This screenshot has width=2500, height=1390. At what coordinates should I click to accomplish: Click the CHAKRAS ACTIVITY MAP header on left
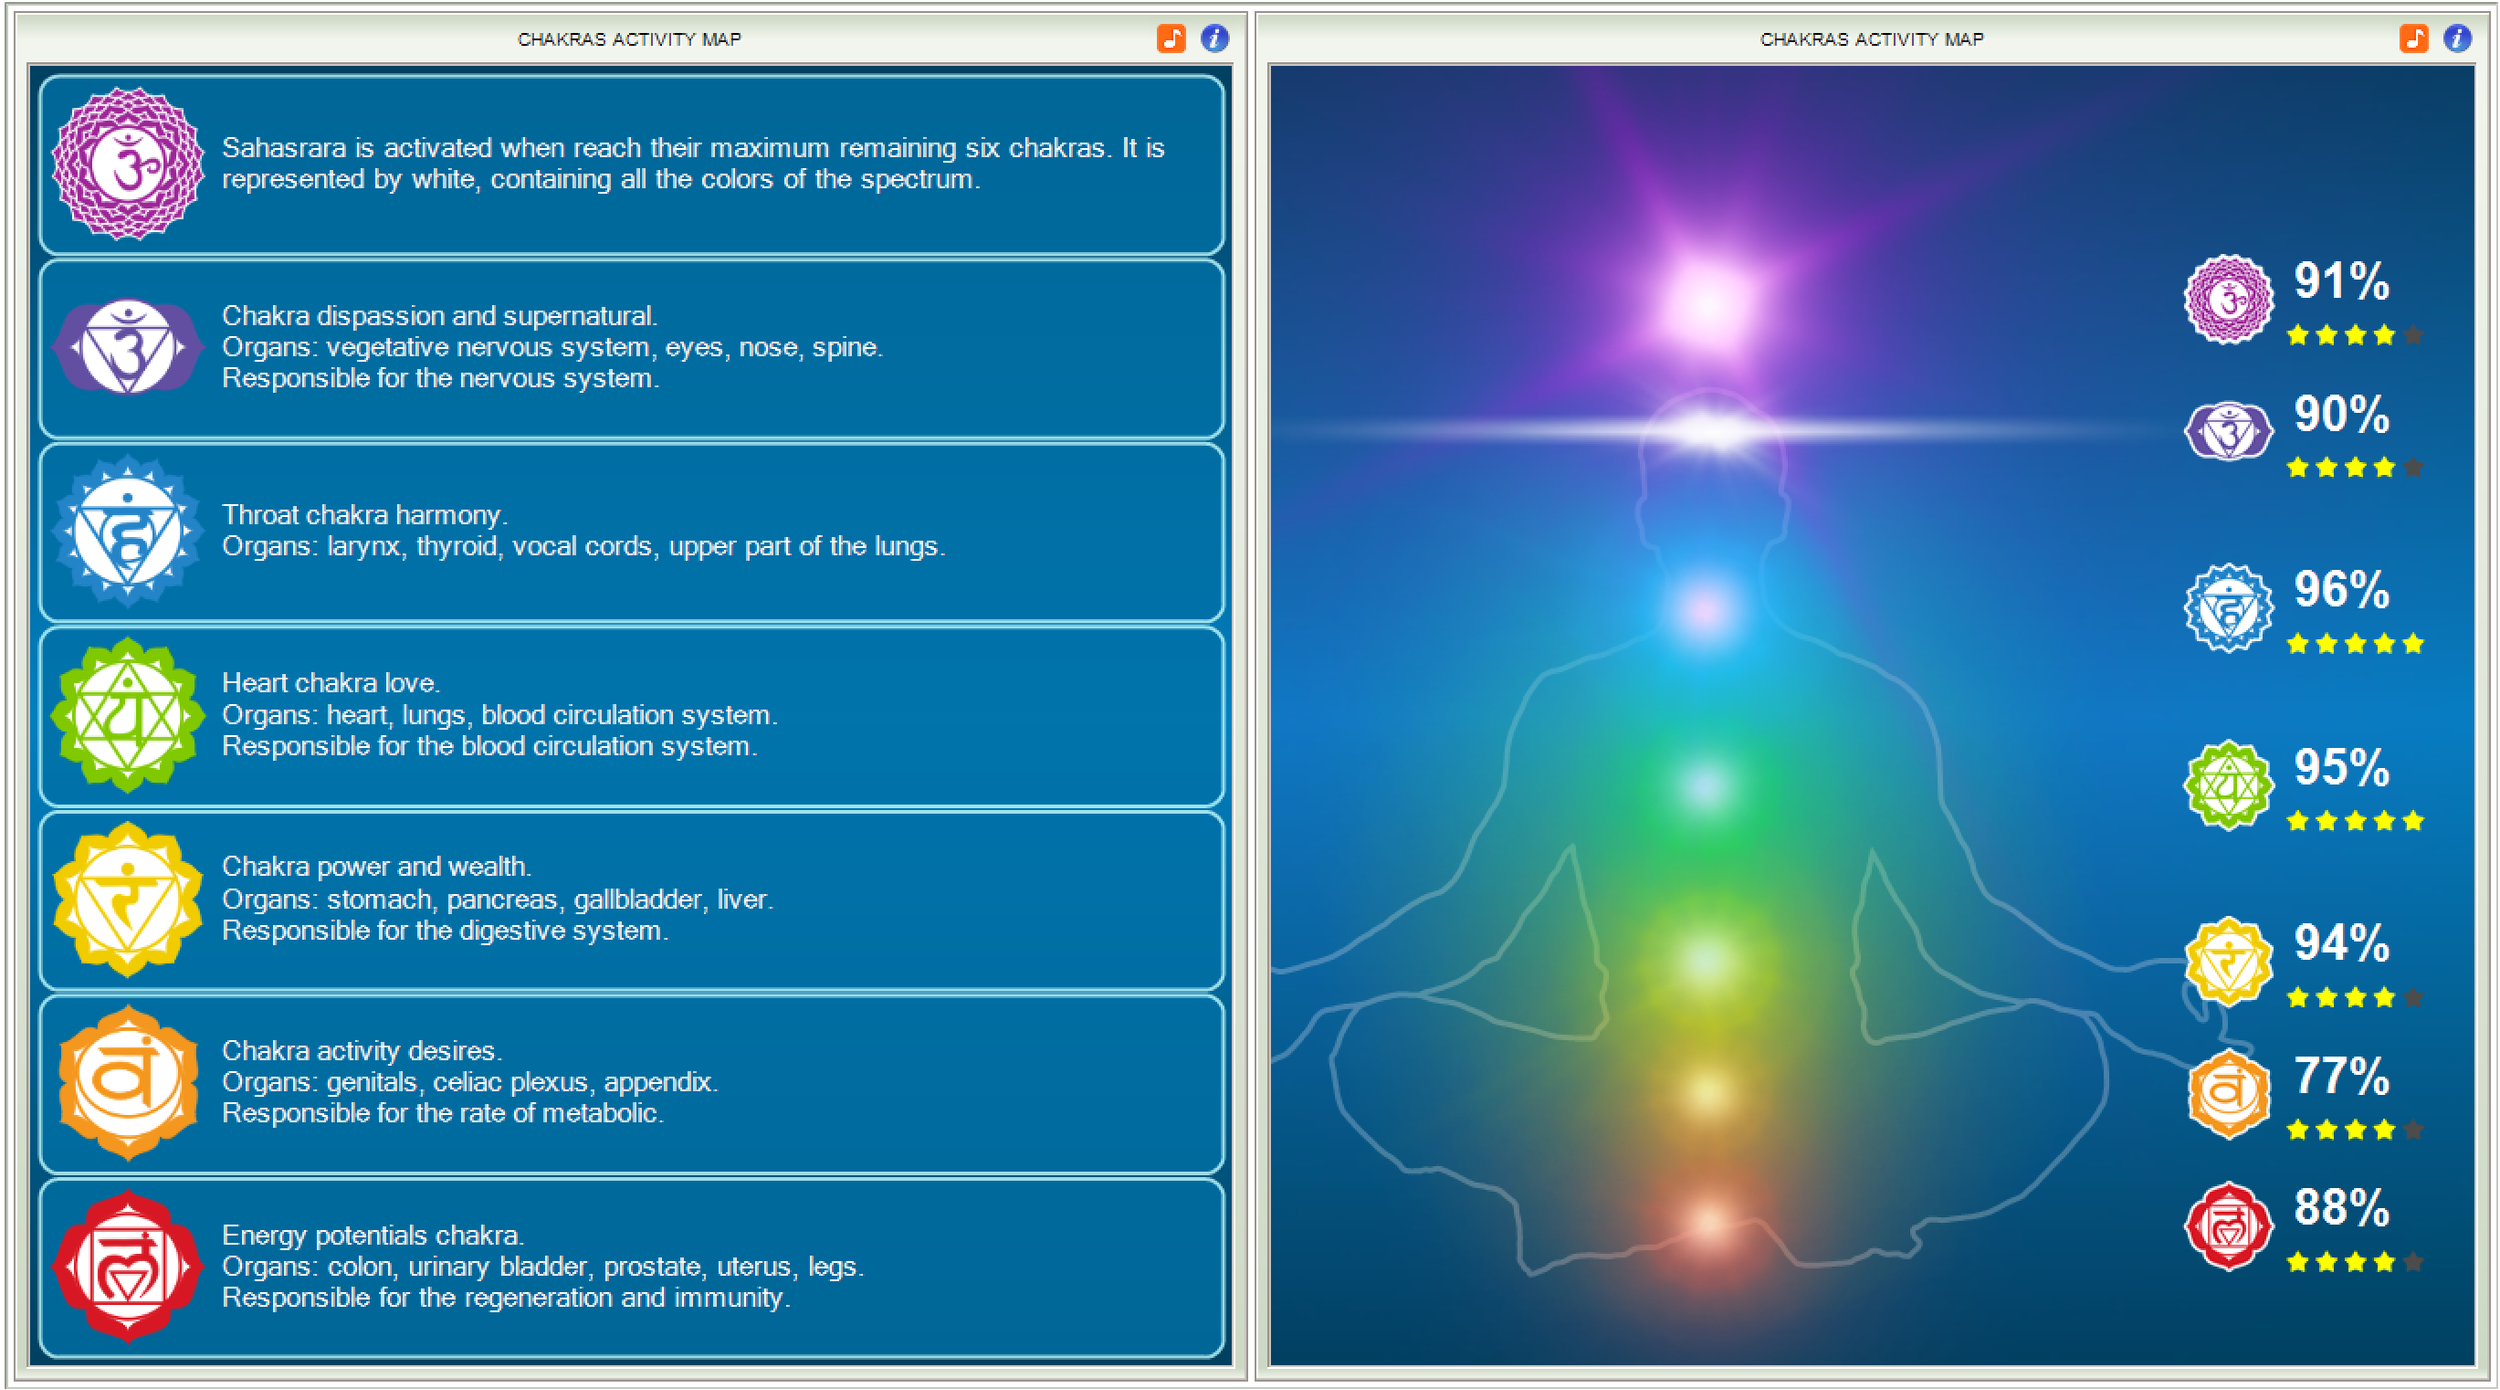(x=630, y=39)
